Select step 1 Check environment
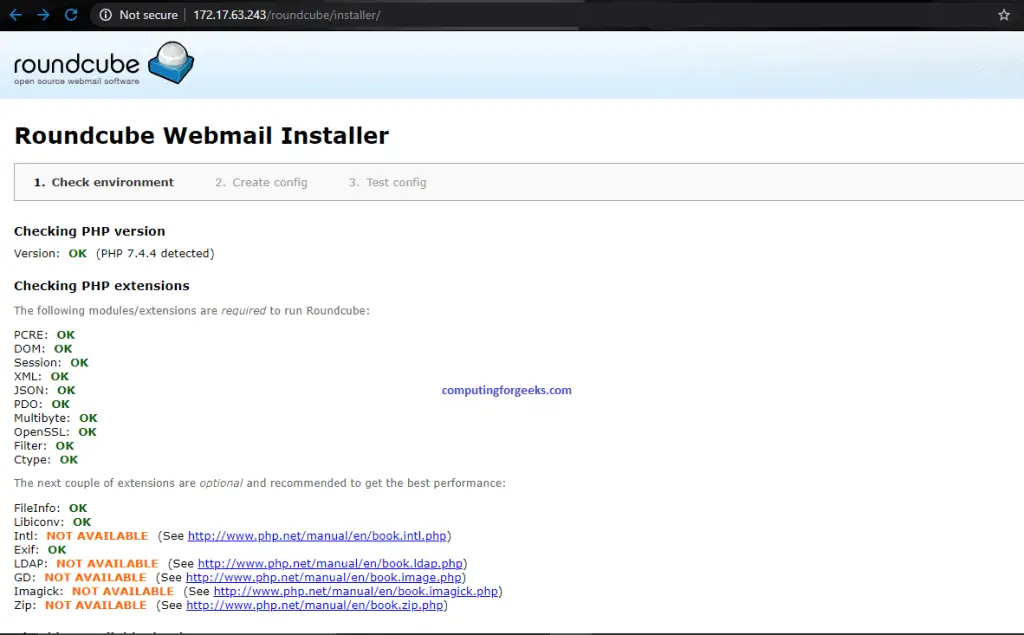Viewport: 1024px width, 635px height. tap(104, 182)
